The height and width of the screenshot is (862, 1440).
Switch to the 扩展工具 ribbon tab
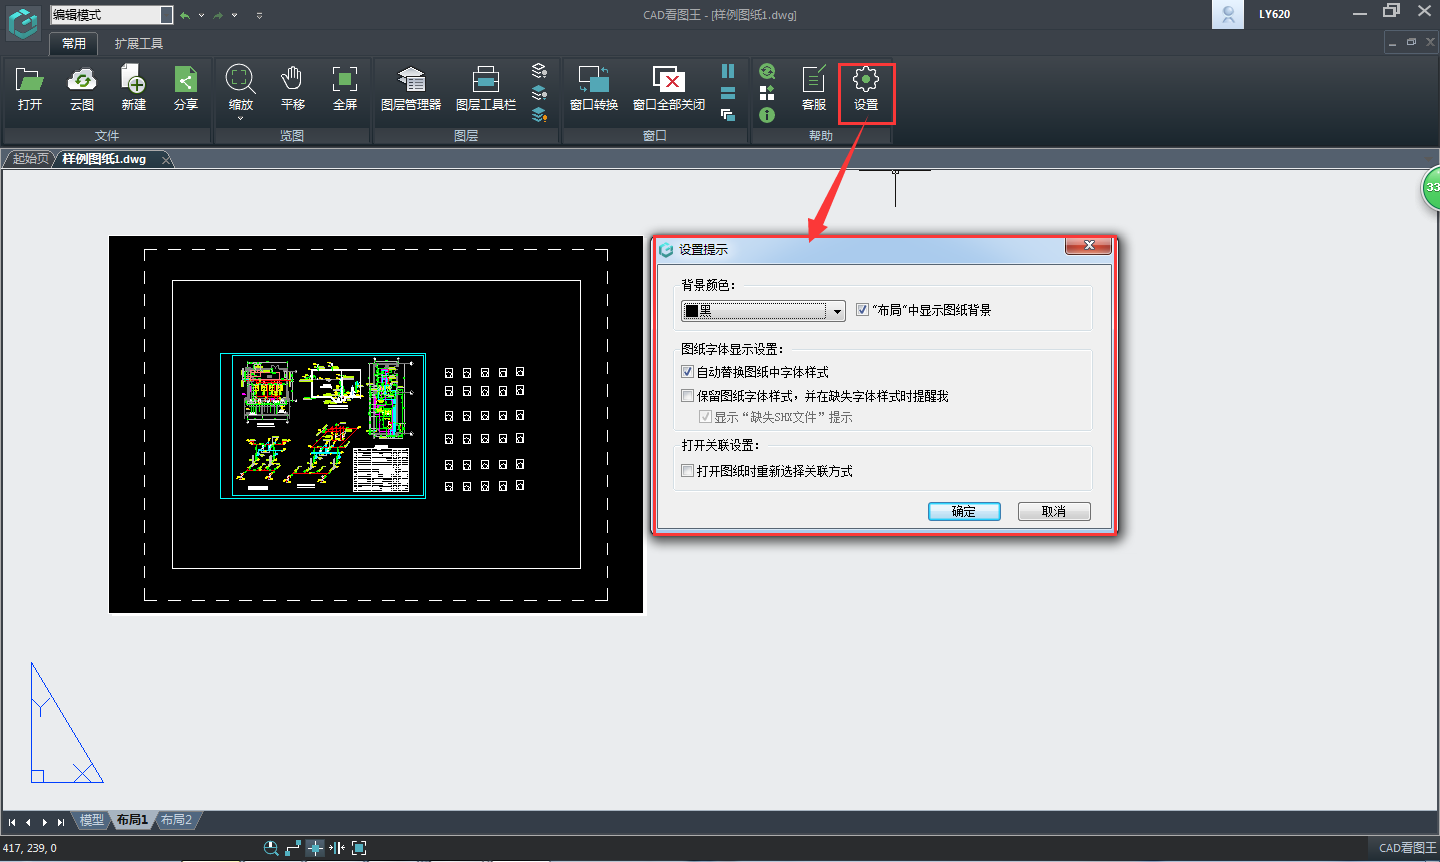[138, 44]
